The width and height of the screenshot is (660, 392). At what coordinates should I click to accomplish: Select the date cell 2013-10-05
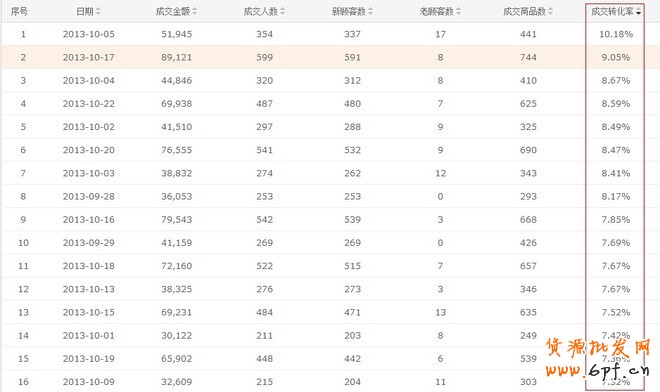[89, 34]
